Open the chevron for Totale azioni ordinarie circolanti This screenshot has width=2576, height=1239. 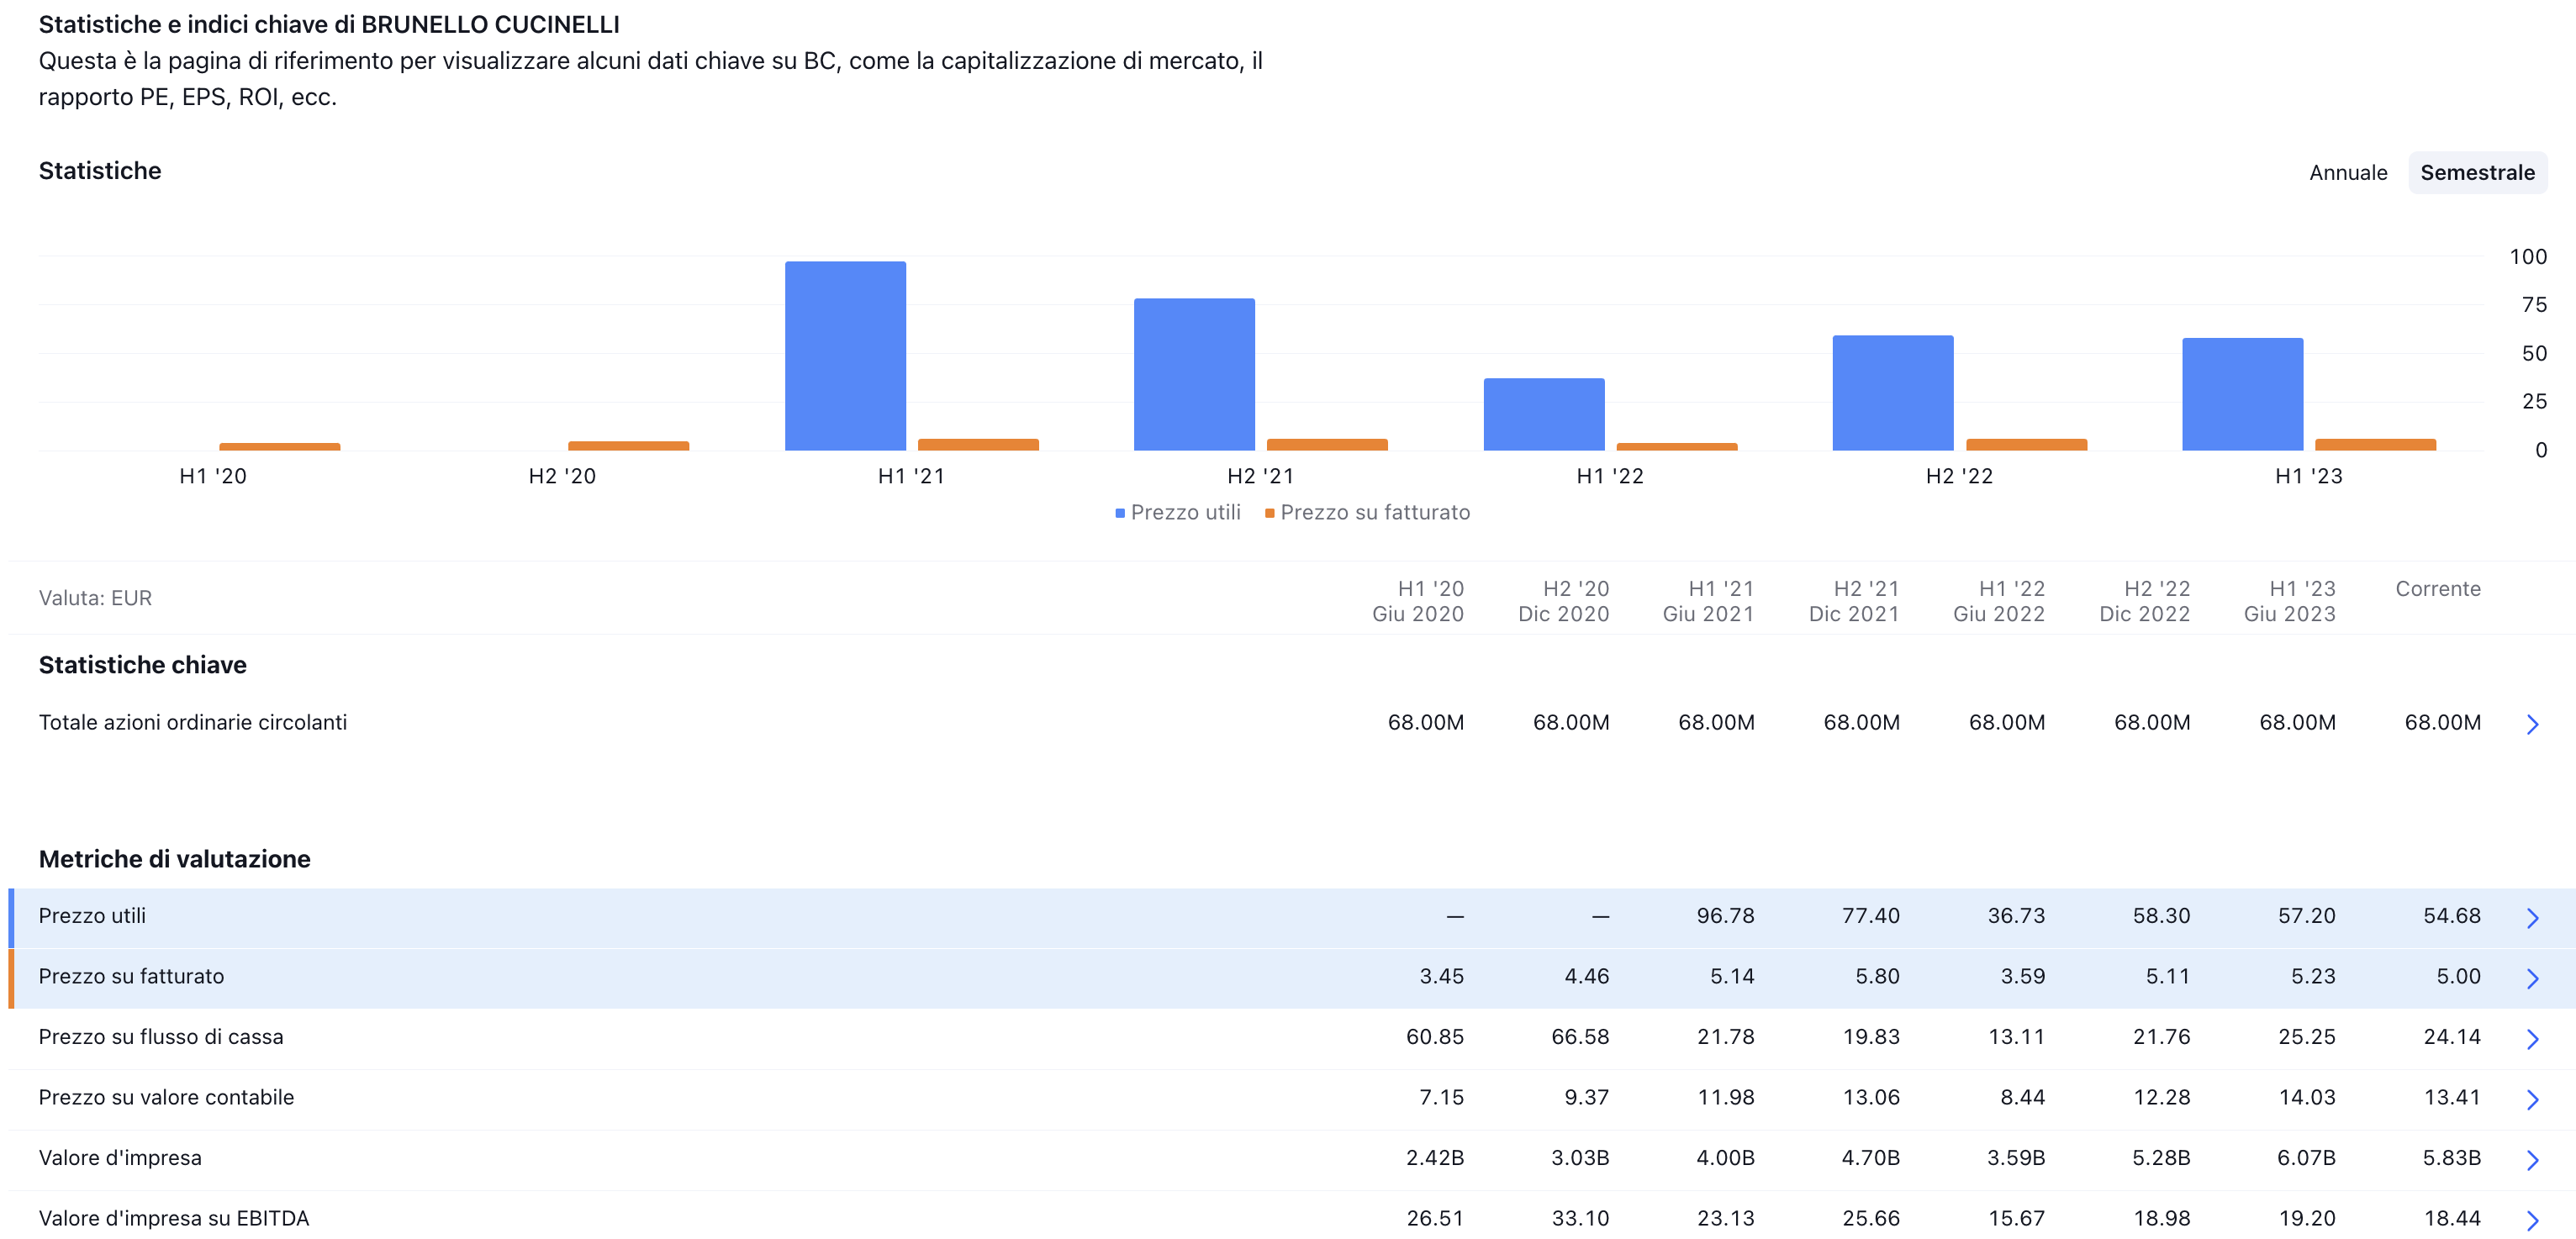click(2532, 724)
